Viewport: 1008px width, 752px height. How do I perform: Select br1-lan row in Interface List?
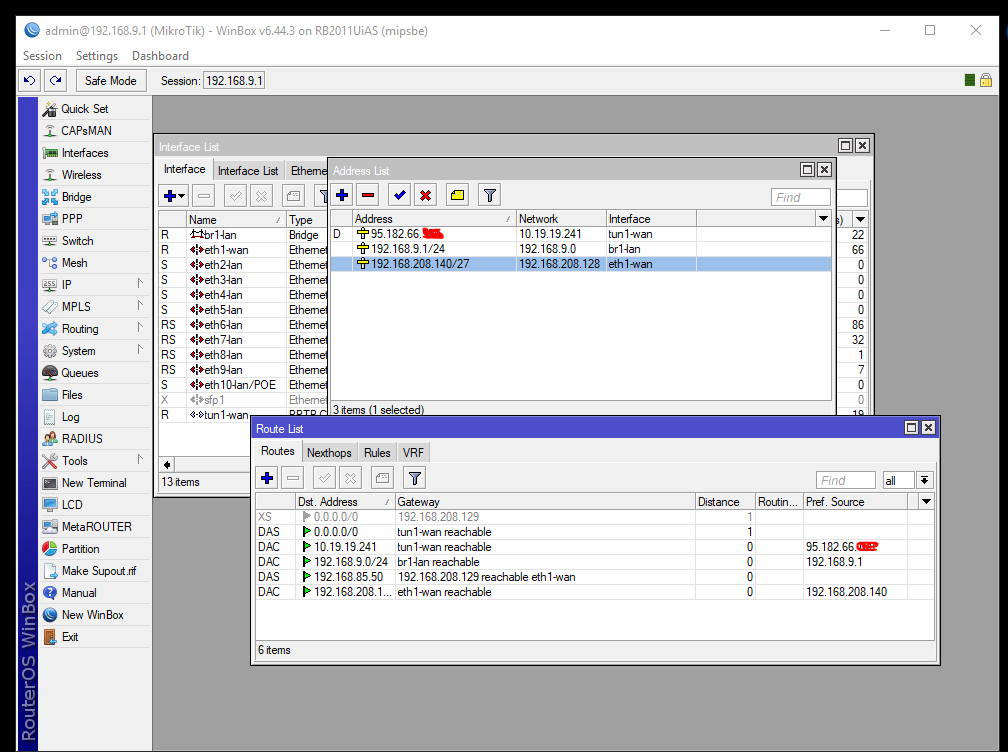[243, 235]
